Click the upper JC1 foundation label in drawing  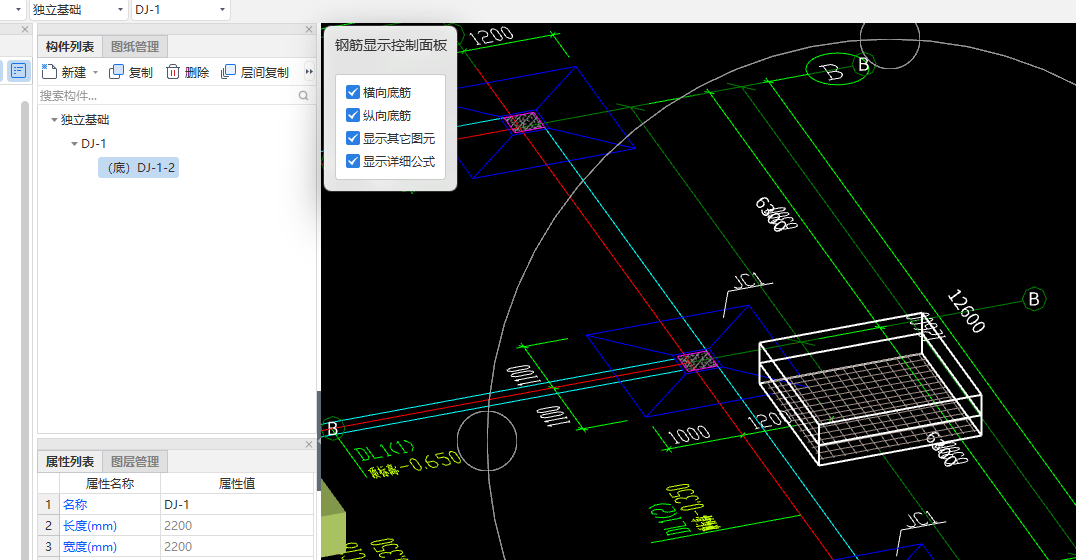click(747, 281)
